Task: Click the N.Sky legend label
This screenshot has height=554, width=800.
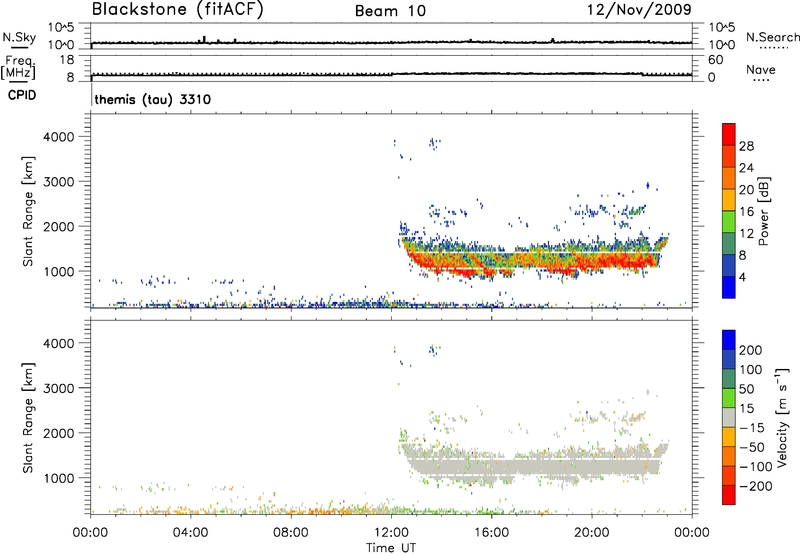Action: [x=19, y=37]
